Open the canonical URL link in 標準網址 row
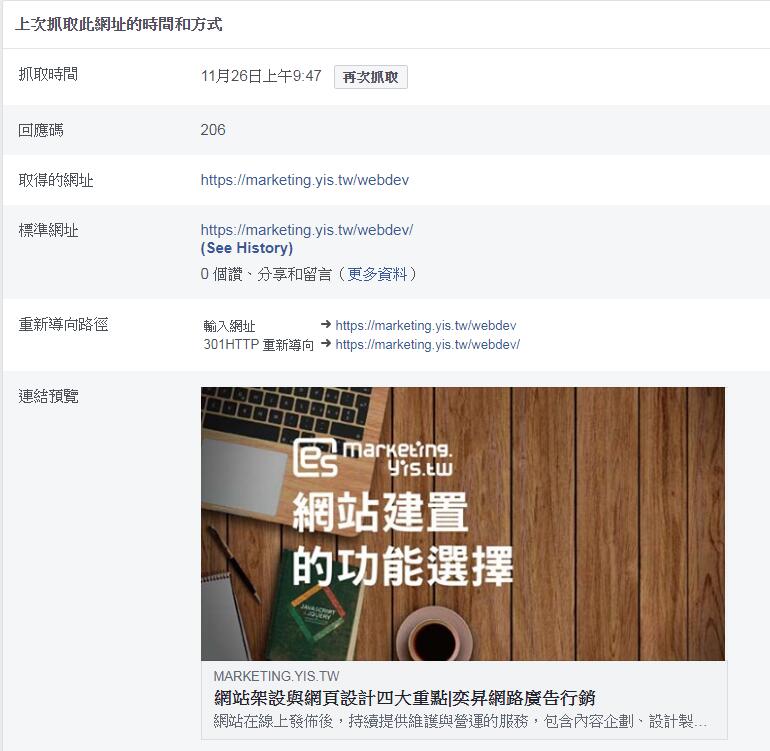The image size is (770, 751). [x=307, y=229]
